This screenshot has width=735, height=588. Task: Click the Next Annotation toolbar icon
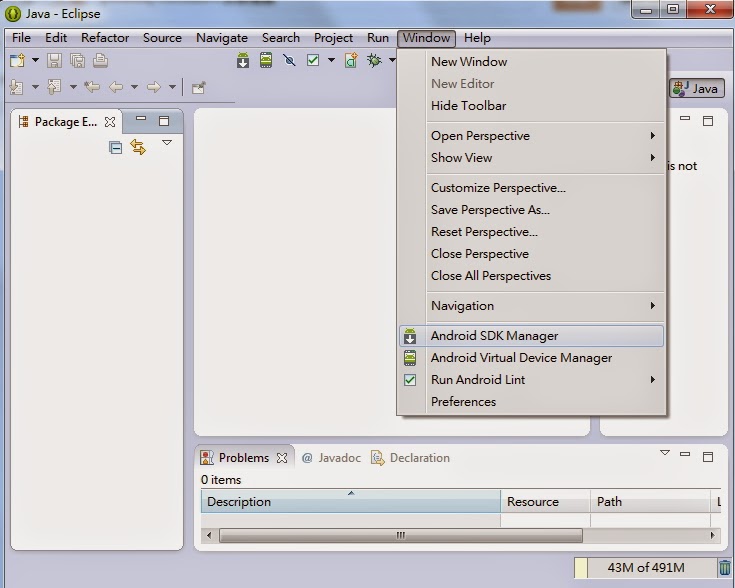point(16,87)
